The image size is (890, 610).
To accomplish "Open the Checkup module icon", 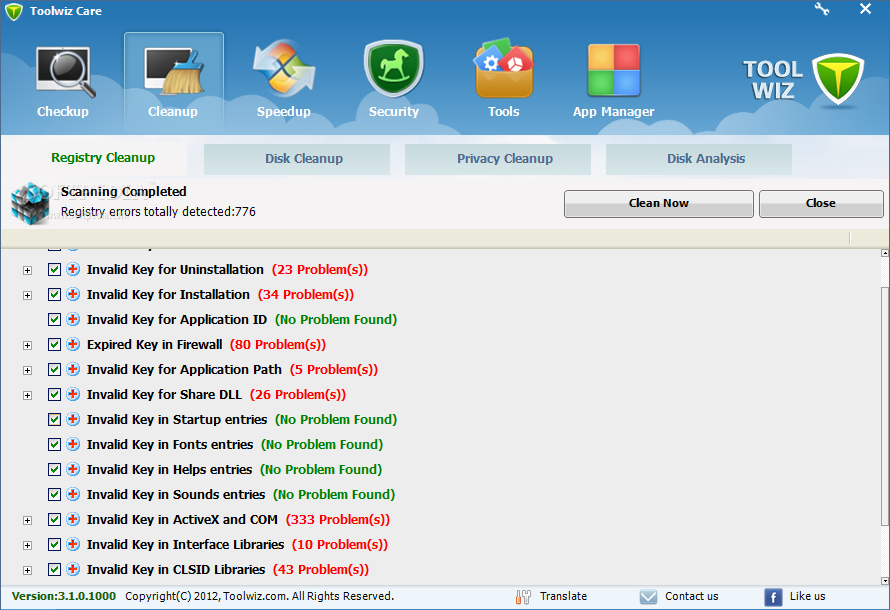I will coord(64,71).
